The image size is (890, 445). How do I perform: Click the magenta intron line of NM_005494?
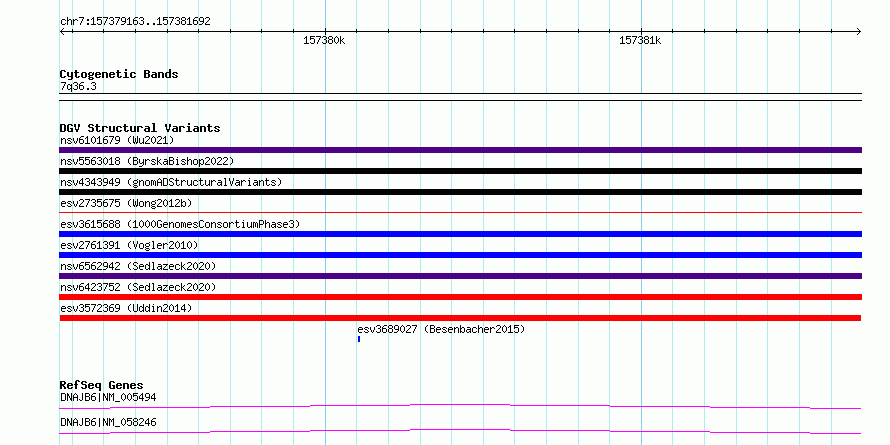coord(460,406)
